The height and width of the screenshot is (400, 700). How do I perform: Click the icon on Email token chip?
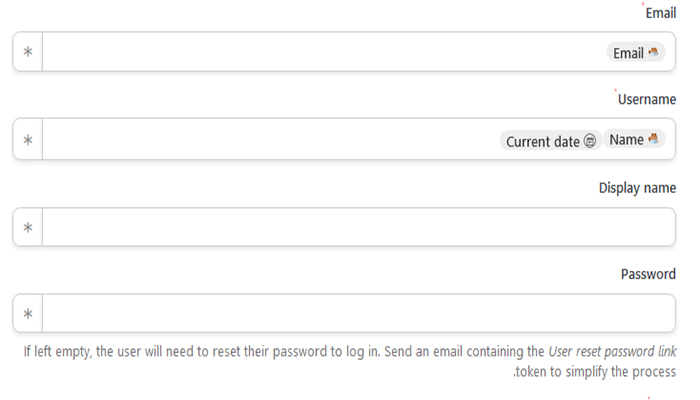(x=654, y=52)
